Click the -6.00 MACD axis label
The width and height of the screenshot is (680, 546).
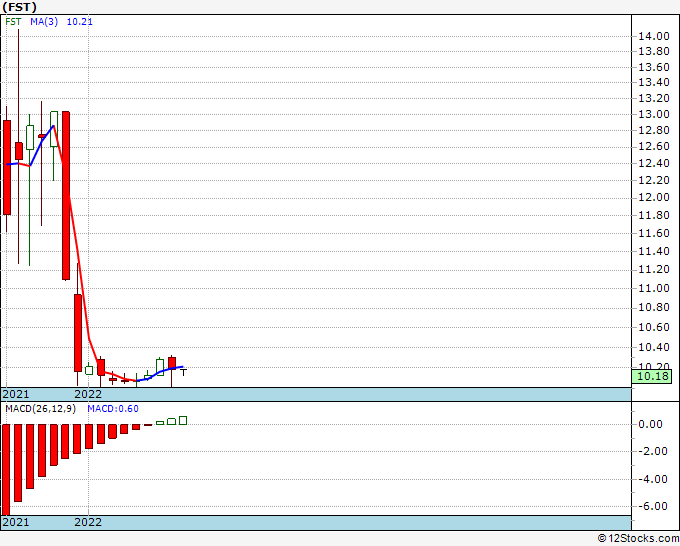(x=653, y=506)
